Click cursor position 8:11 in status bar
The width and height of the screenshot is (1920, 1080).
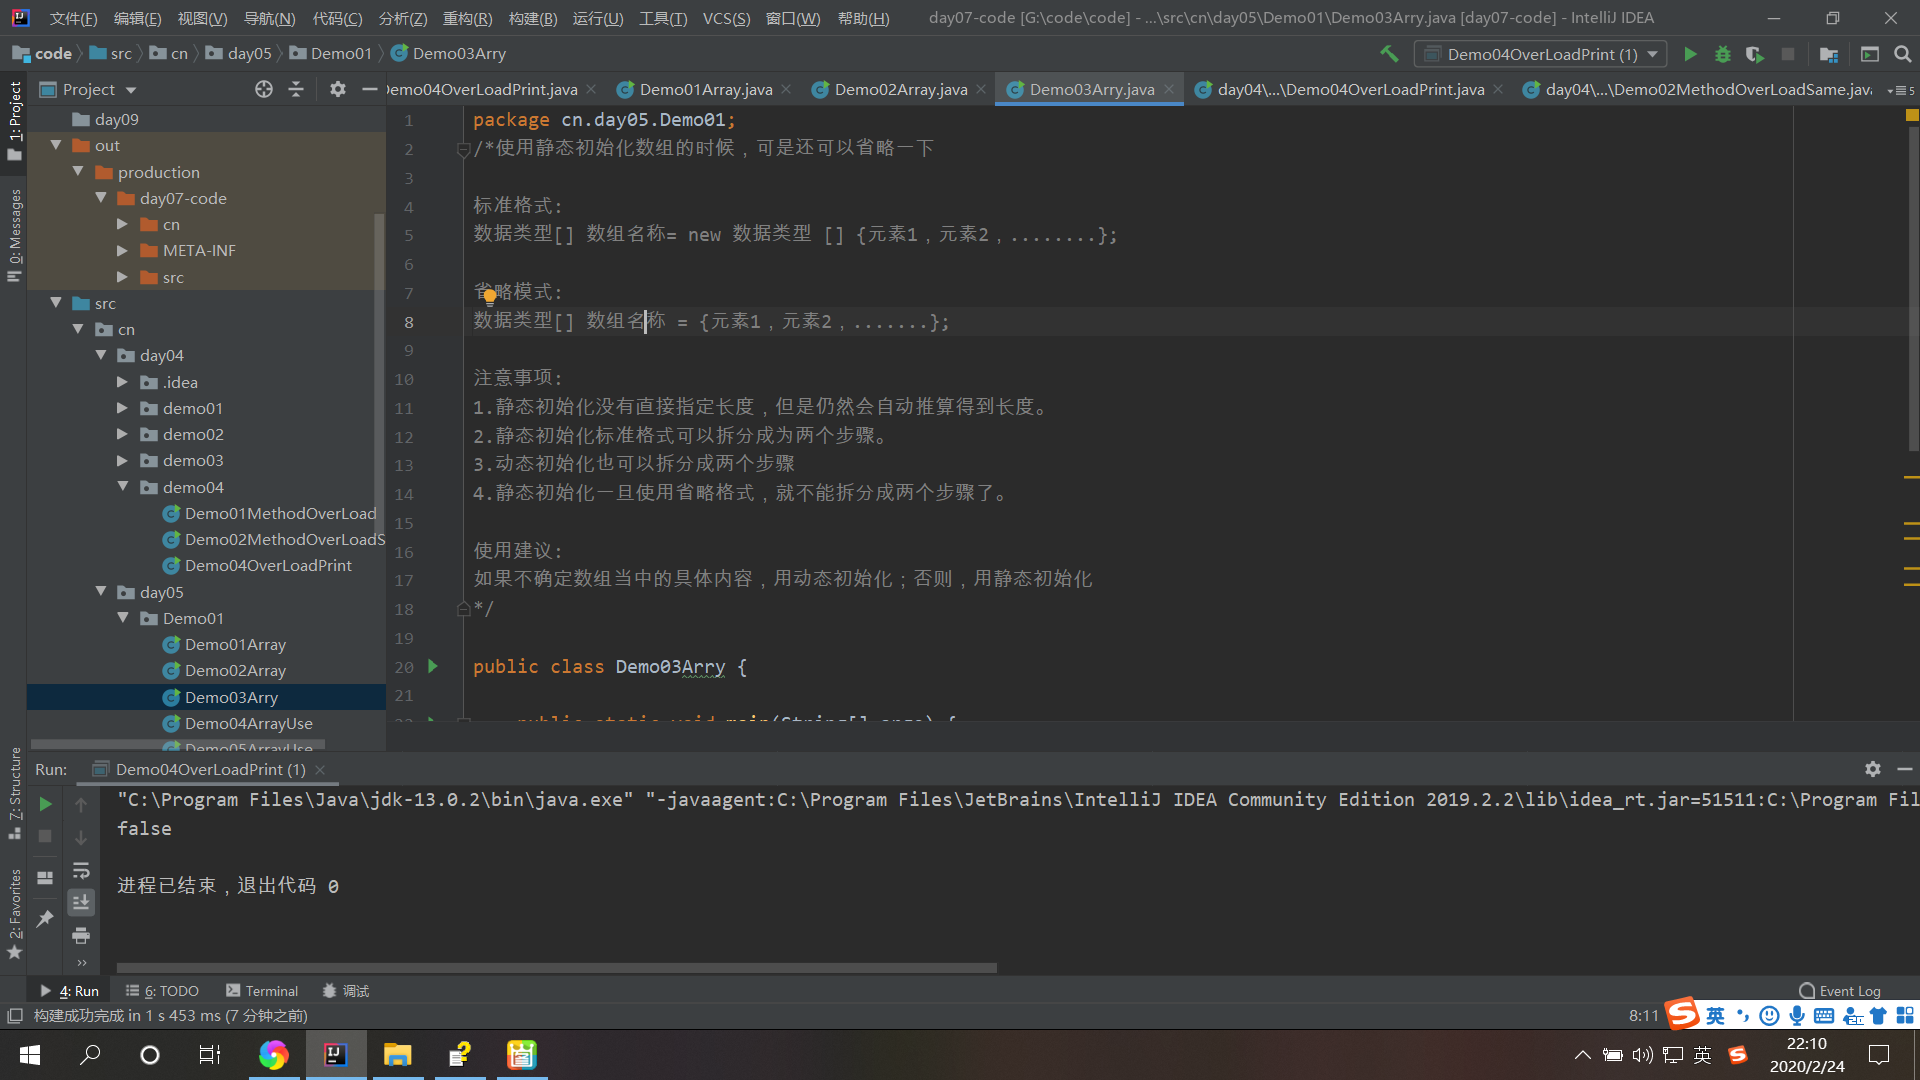click(1644, 1016)
